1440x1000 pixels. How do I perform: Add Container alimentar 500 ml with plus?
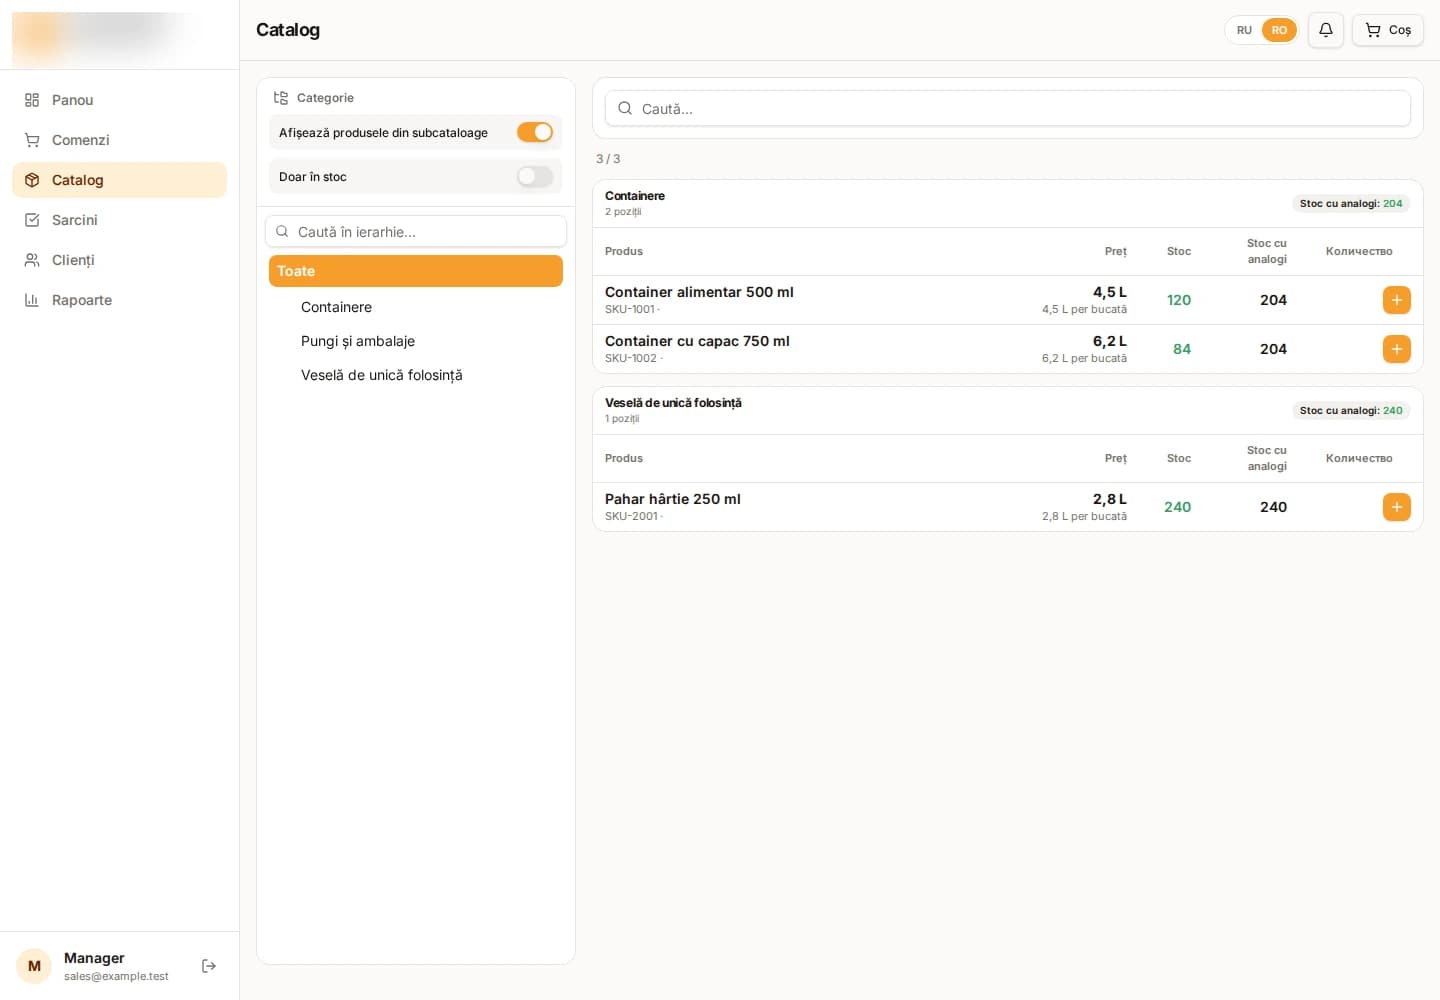(1397, 300)
